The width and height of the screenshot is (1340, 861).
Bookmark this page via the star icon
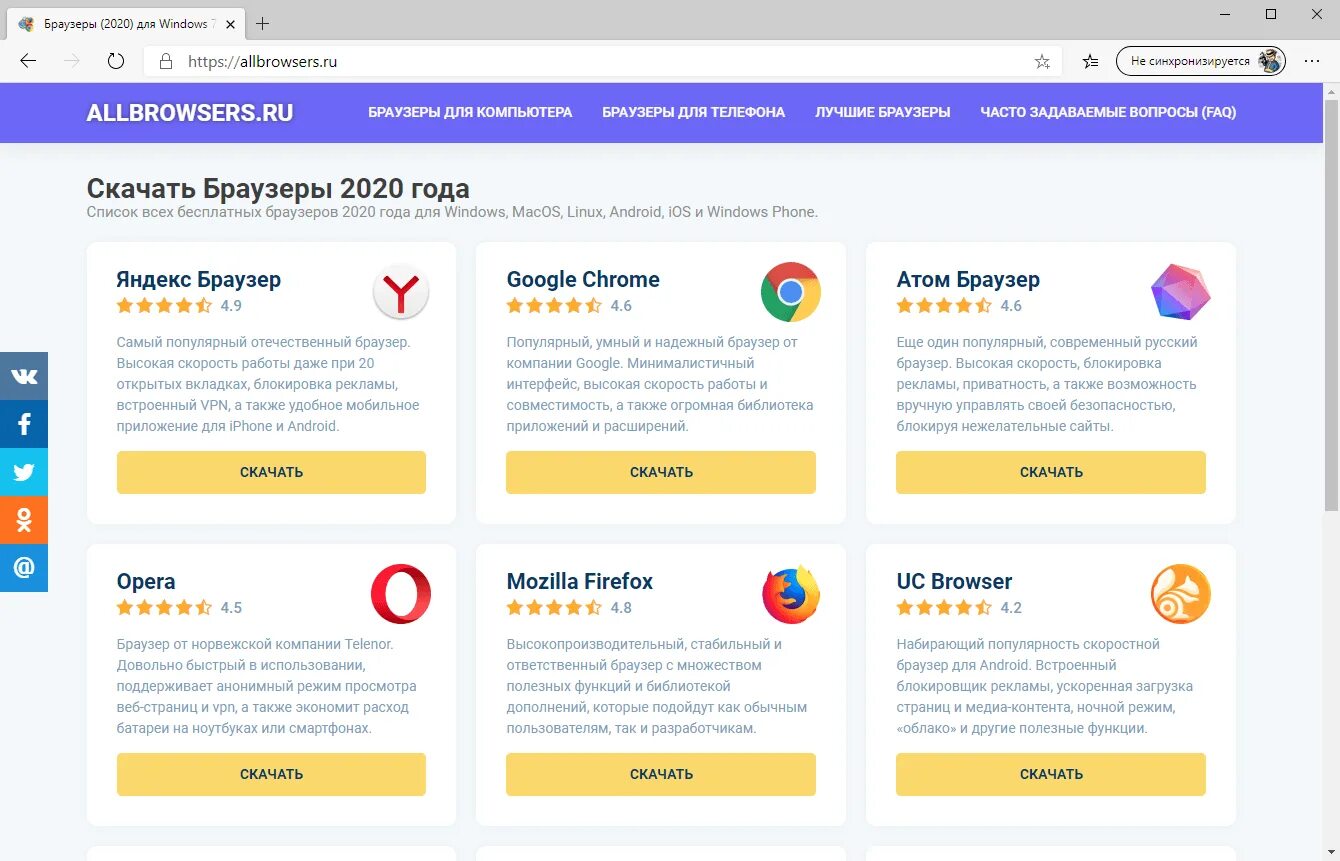pyautogui.click(x=1041, y=61)
